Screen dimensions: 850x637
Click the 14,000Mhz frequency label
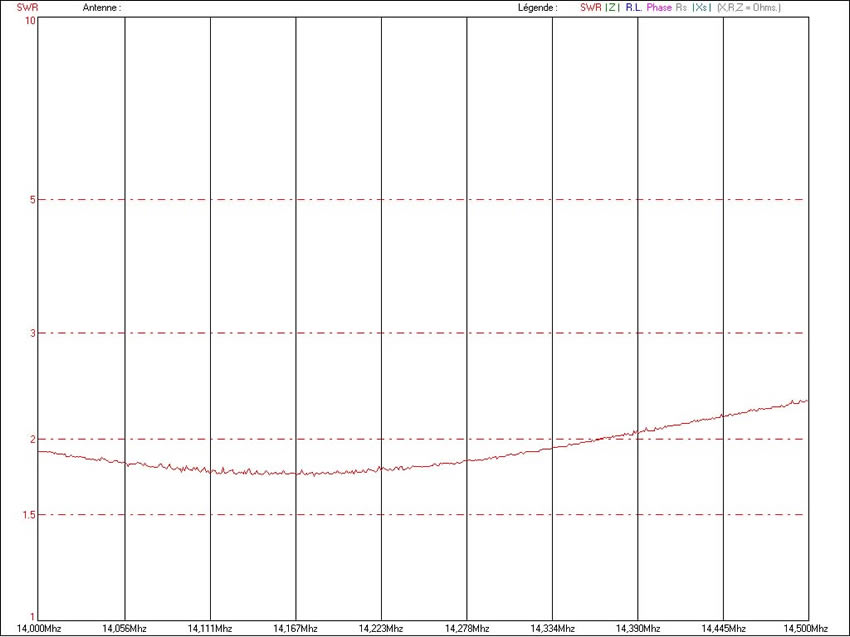click(x=38, y=628)
